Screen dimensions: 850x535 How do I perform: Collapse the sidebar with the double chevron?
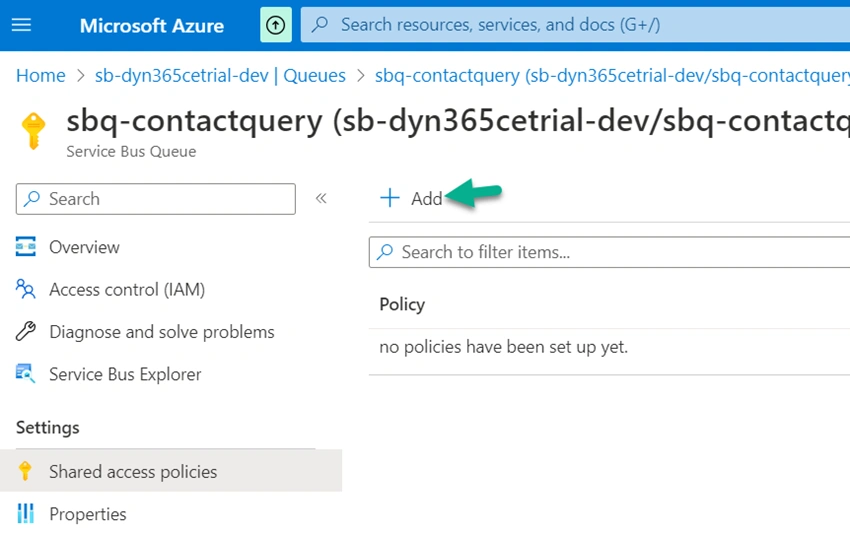(x=321, y=198)
